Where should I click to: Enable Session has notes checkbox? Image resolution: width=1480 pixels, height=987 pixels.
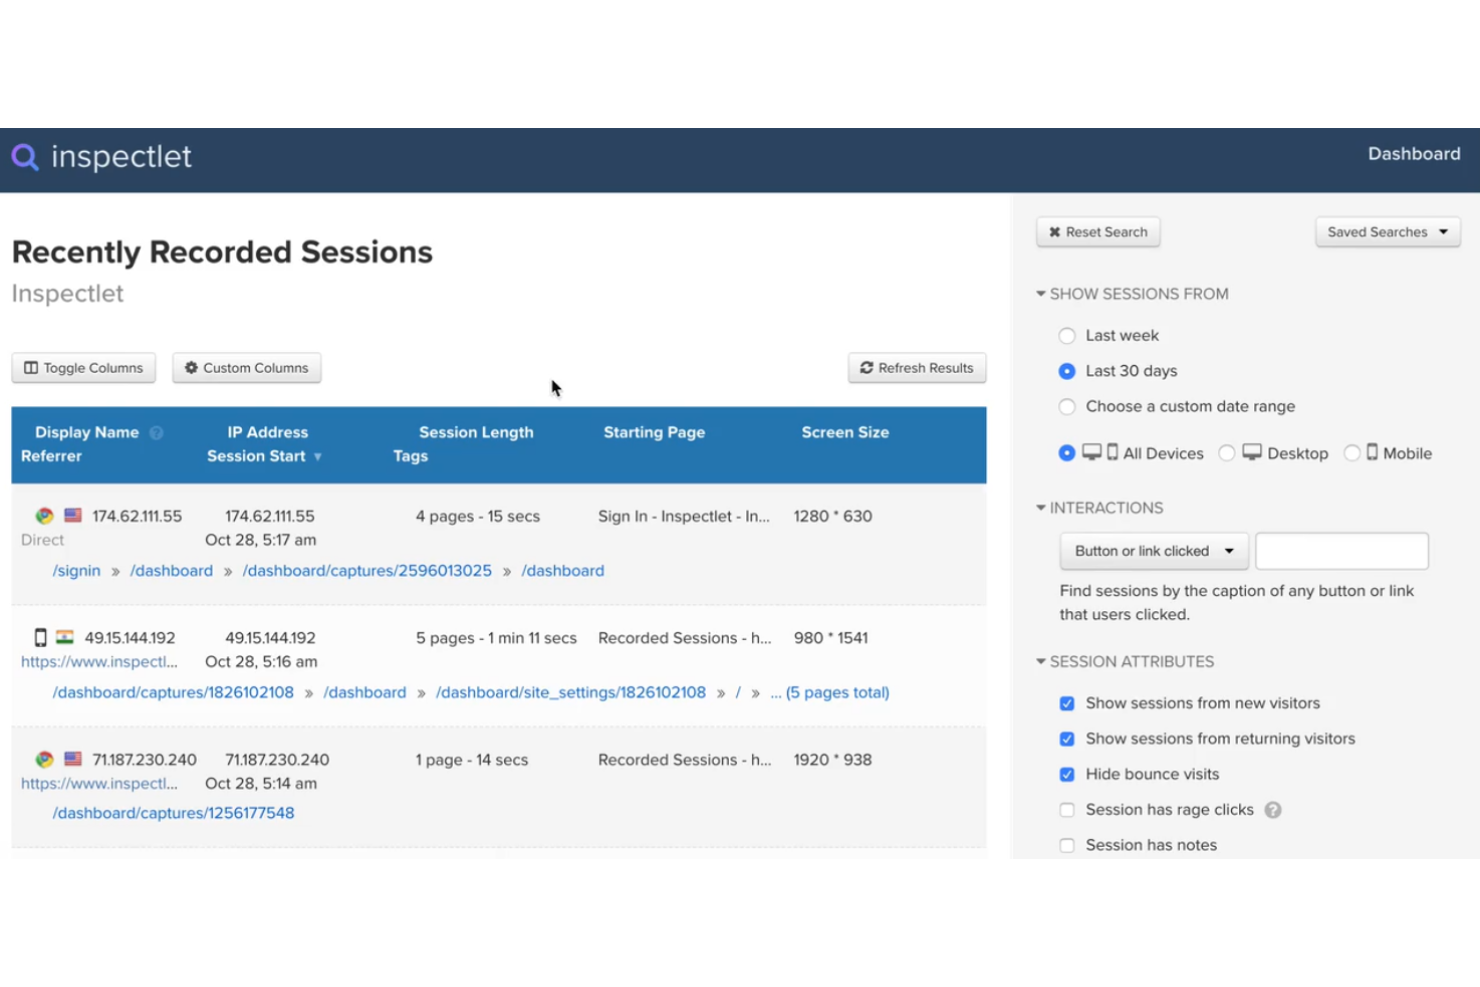pyautogui.click(x=1067, y=846)
